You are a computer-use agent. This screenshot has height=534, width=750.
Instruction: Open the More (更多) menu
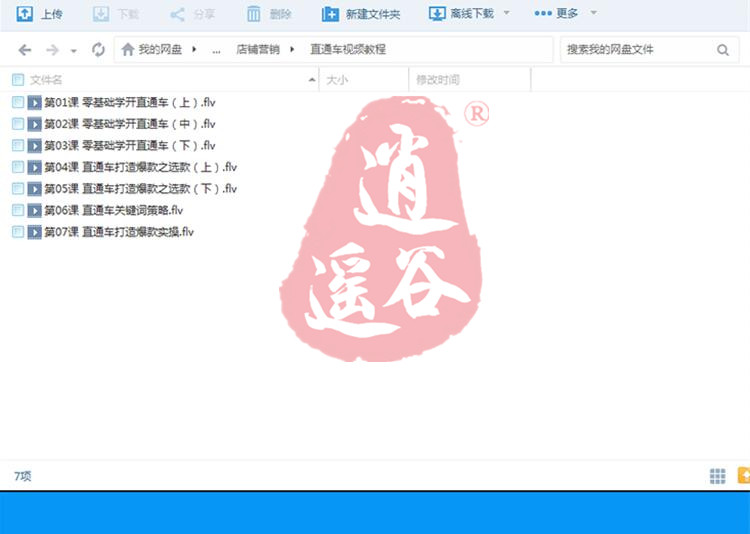click(x=556, y=13)
